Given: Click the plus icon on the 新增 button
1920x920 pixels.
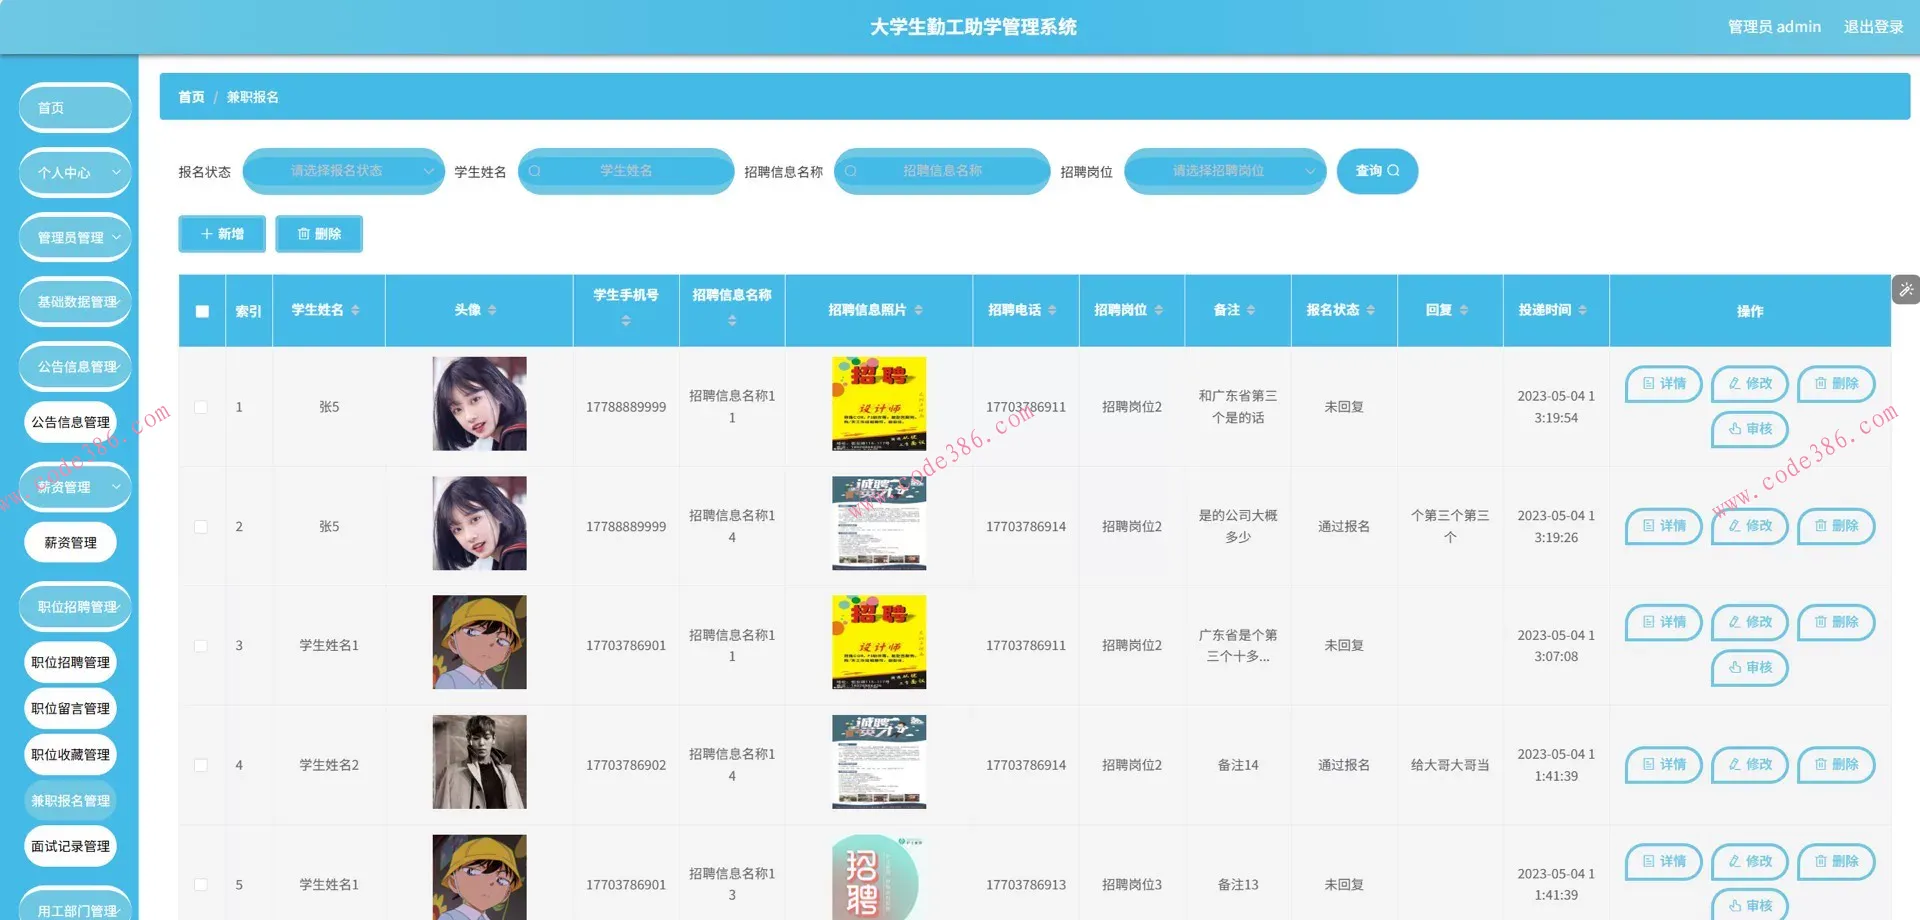Looking at the screenshot, I should (208, 233).
